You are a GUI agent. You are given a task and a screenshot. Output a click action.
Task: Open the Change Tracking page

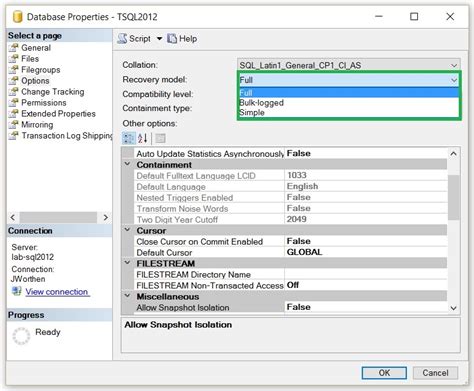pyautogui.click(x=53, y=92)
